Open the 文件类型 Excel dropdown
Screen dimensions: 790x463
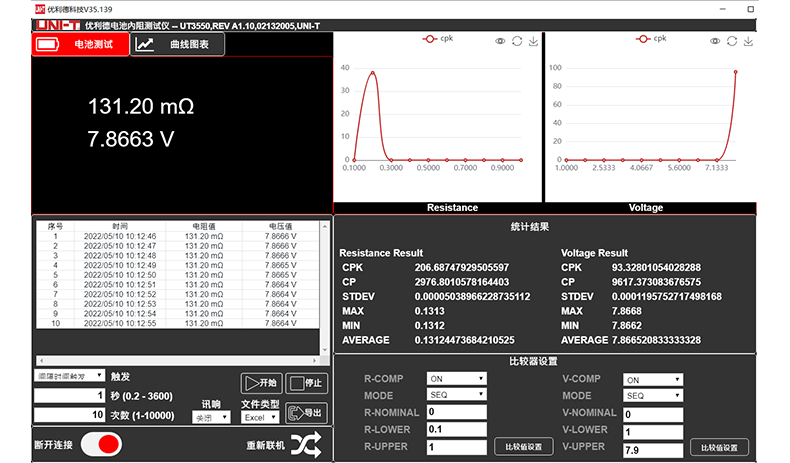(x=260, y=418)
